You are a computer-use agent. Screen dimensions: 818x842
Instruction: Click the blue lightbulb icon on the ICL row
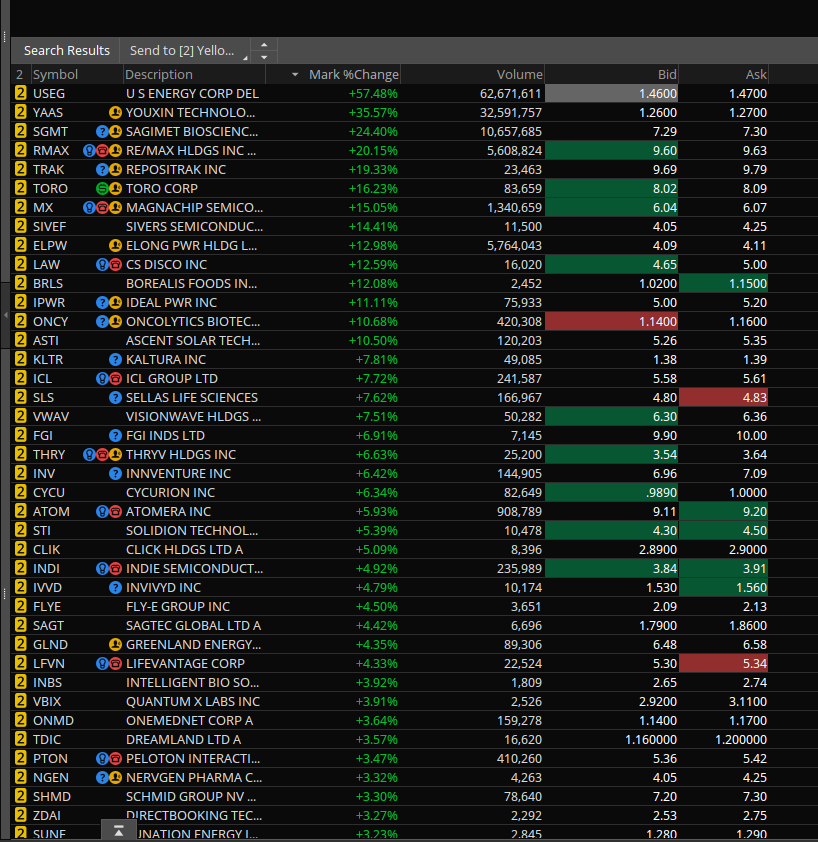102,379
